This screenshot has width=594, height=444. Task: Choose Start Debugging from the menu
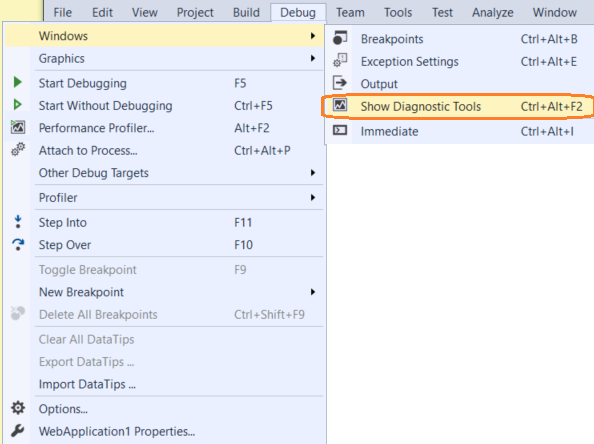164,83
